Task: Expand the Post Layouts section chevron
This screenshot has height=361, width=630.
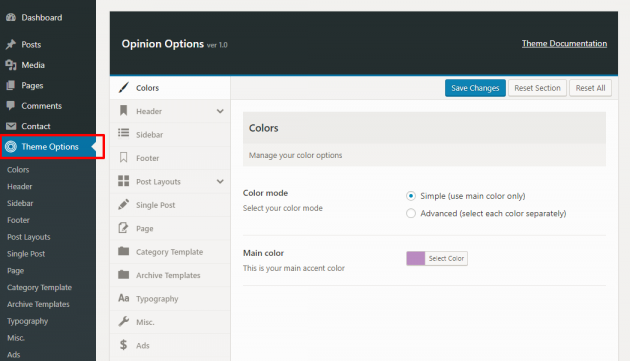Action: pyautogui.click(x=220, y=181)
